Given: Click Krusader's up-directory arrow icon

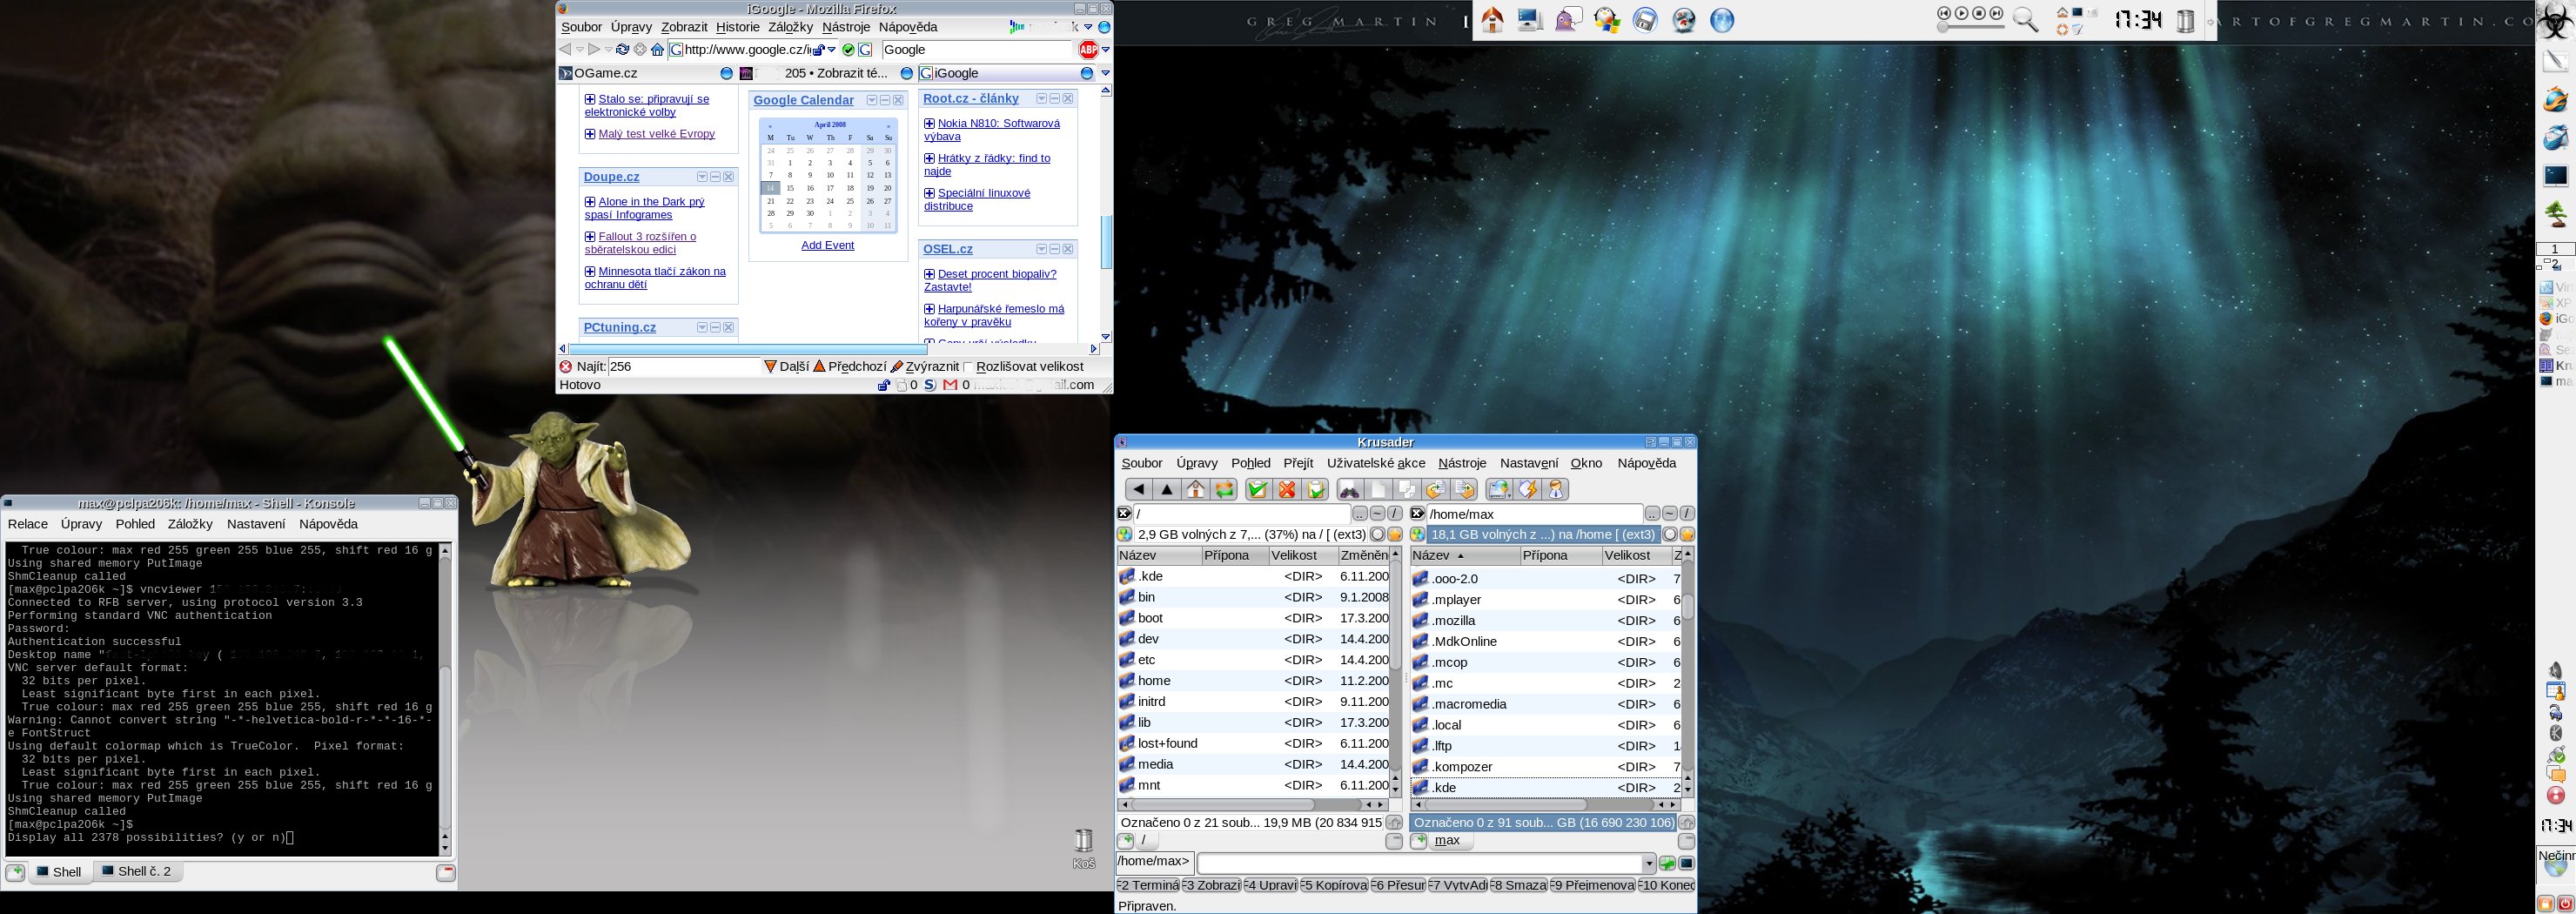Looking at the screenshot, I should point(1167,489).
